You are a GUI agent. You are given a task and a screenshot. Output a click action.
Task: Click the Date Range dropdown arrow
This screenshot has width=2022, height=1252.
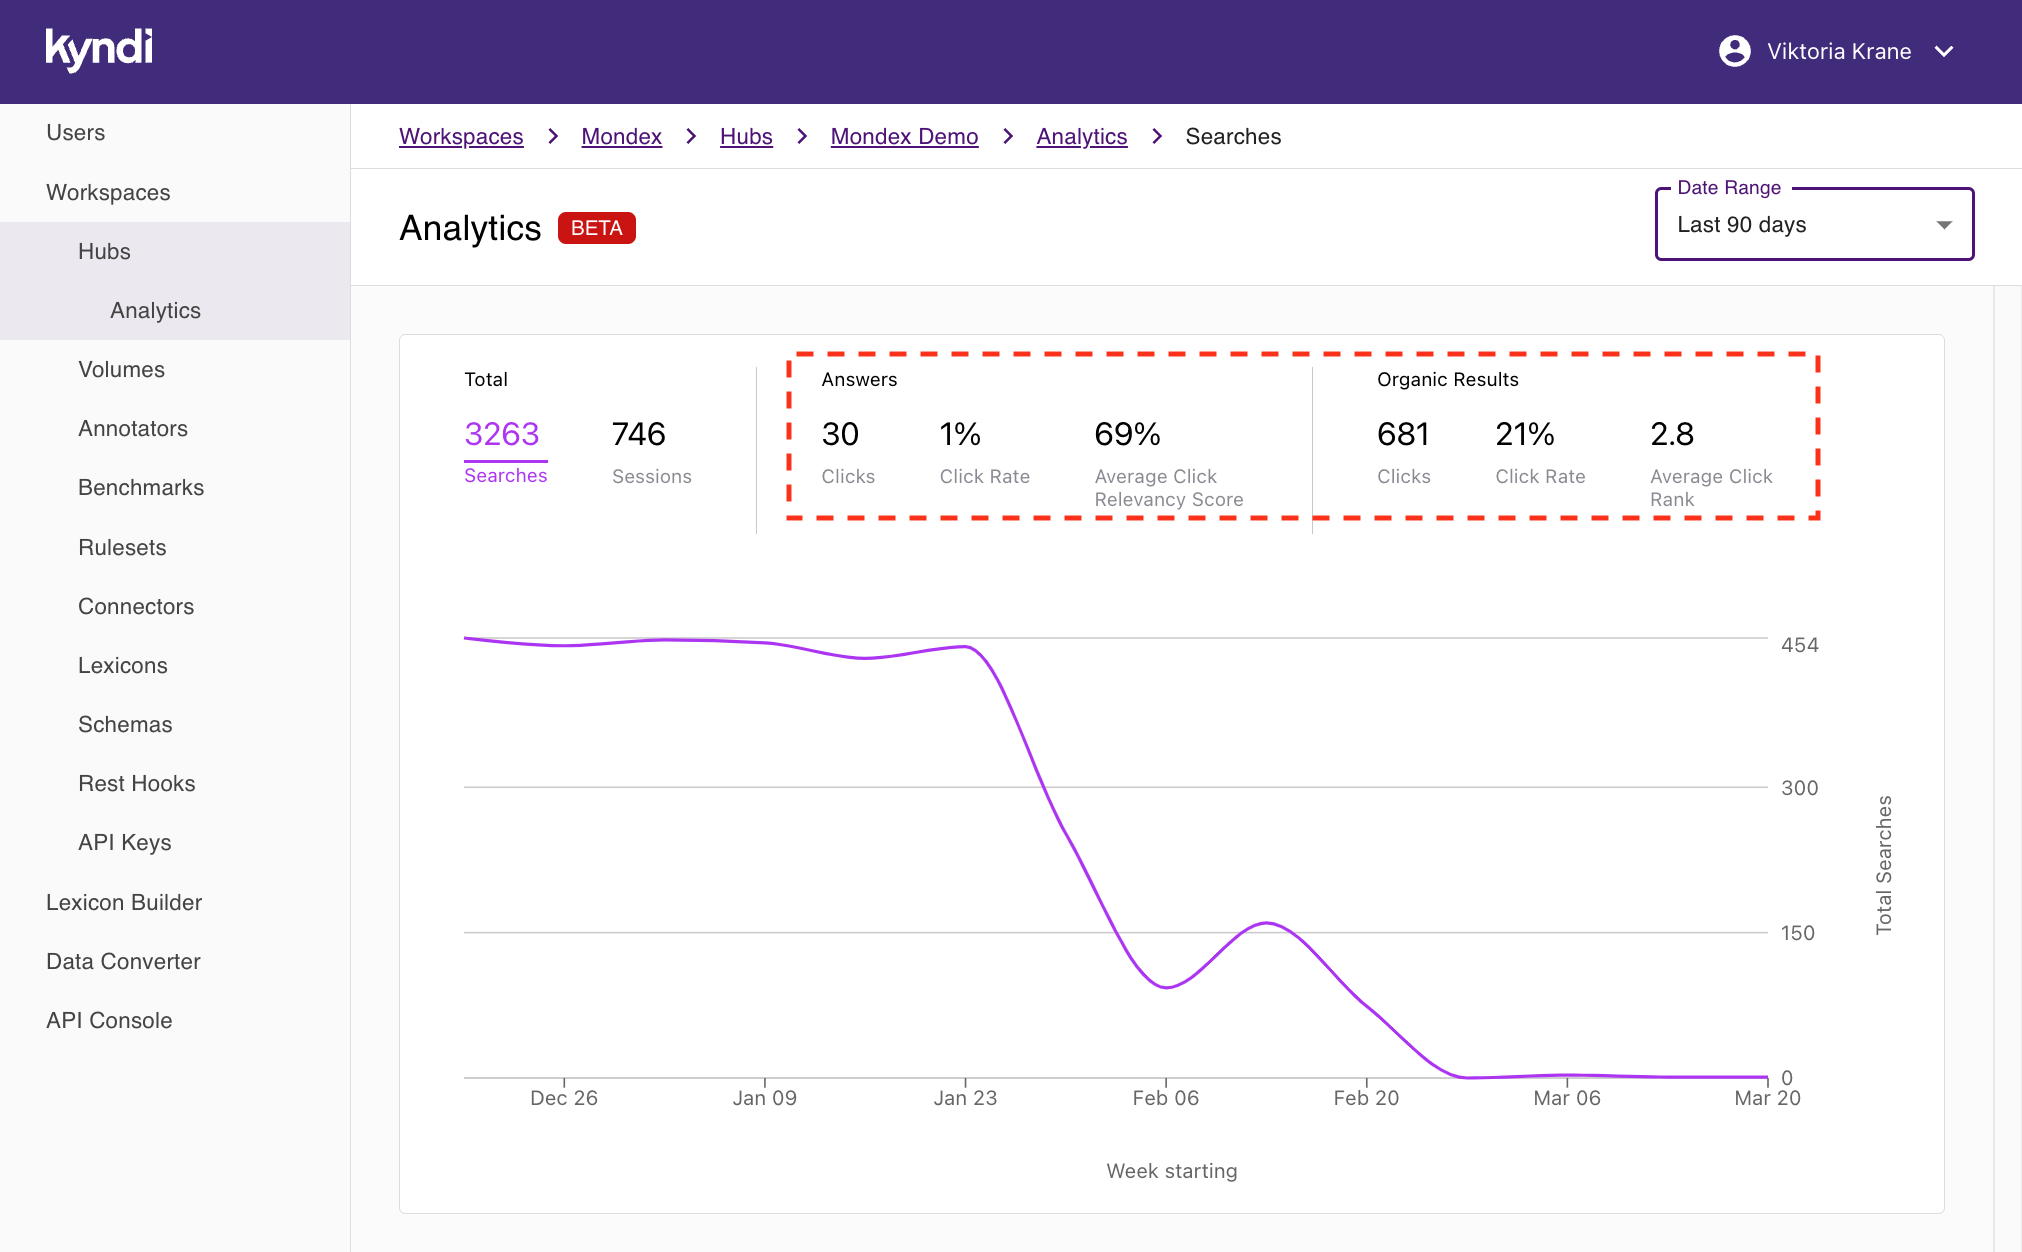(x=1944, y=225)
